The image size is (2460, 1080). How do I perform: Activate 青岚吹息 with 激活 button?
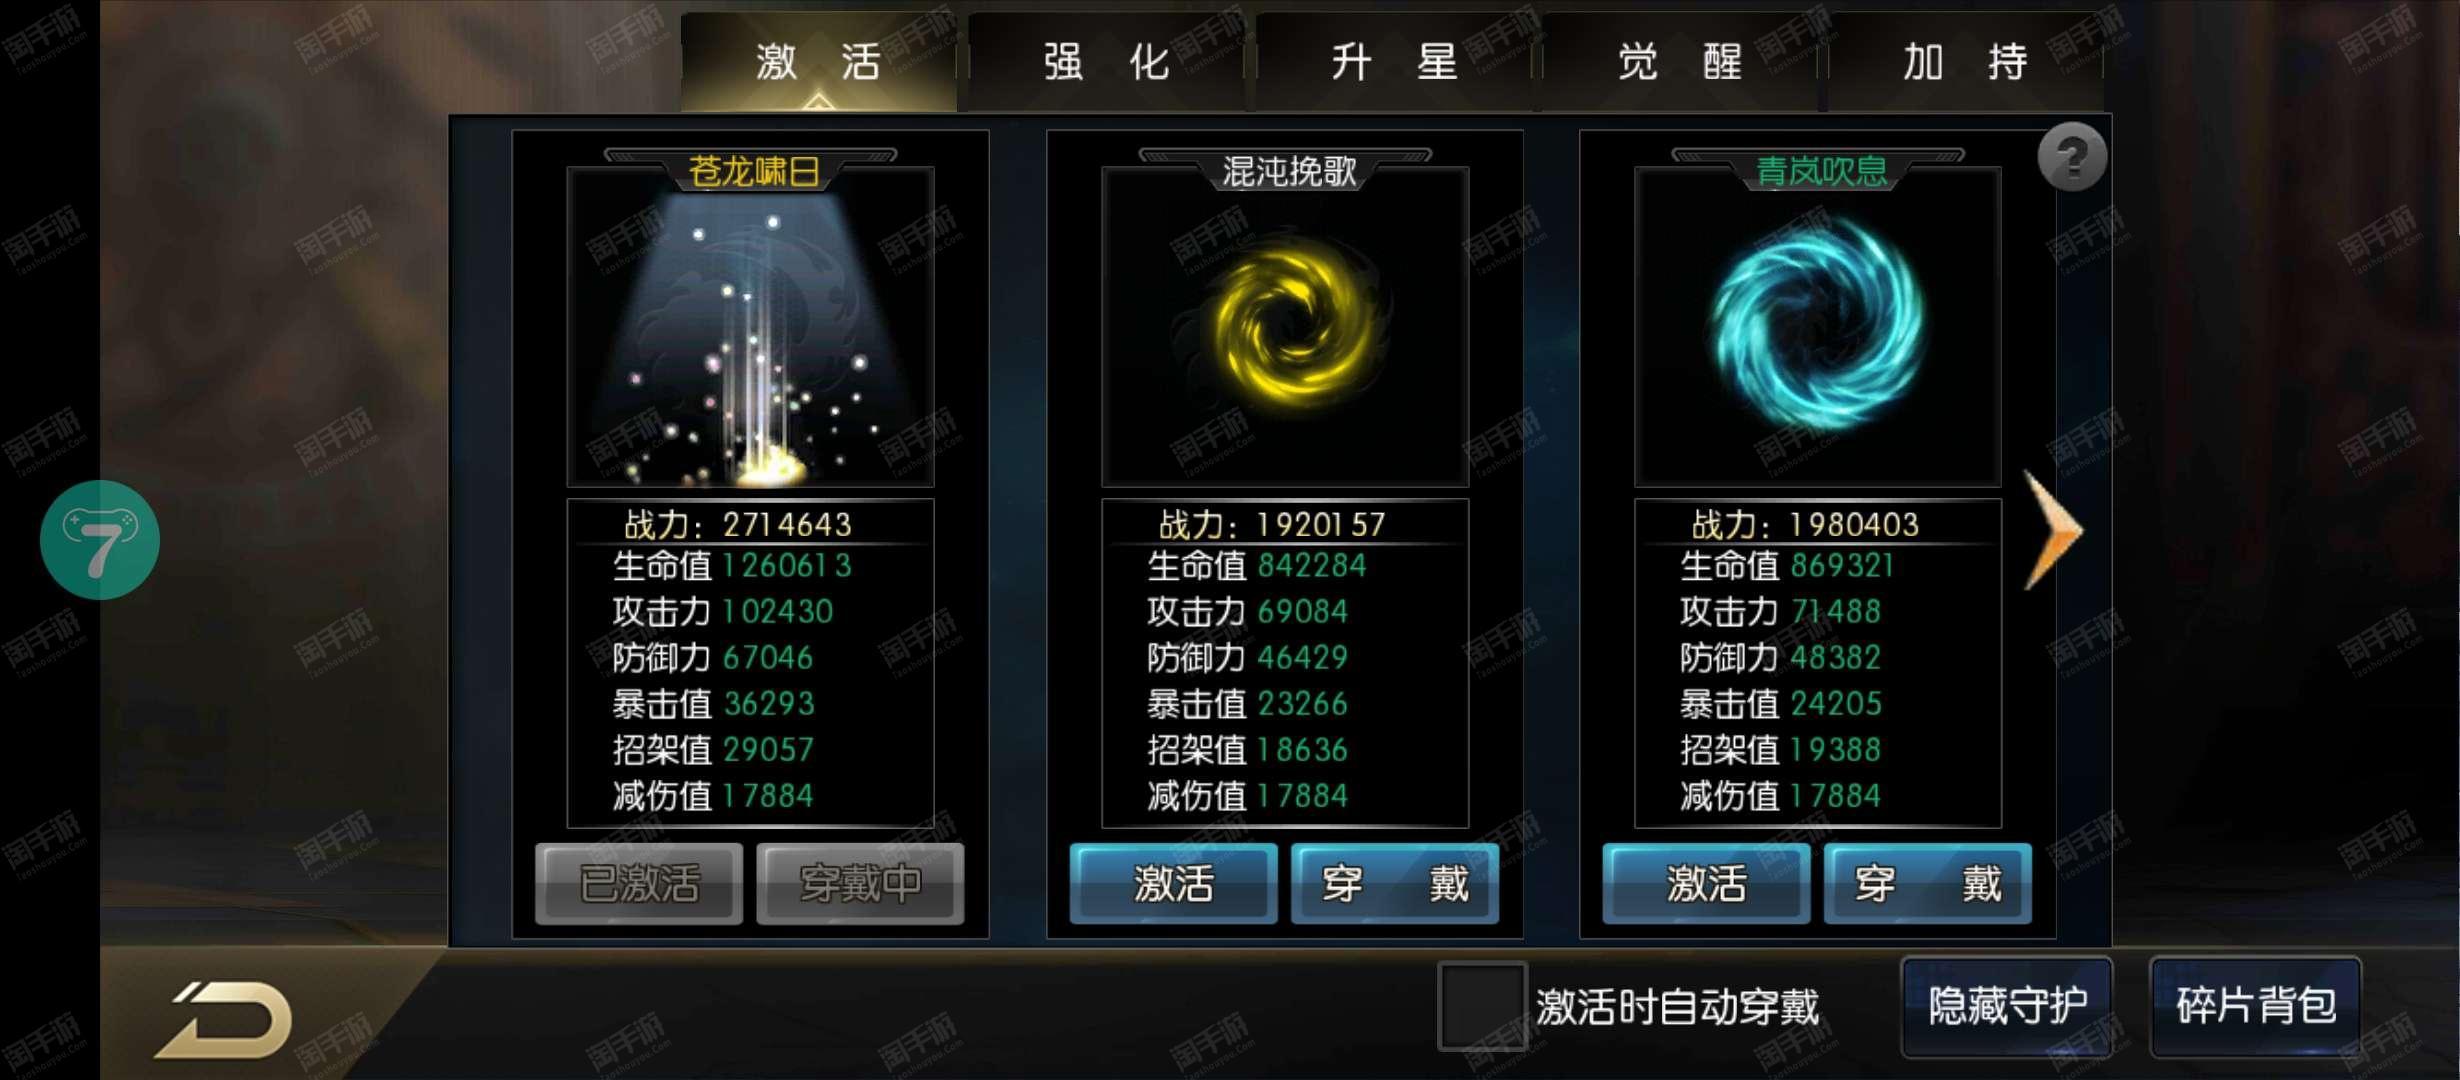[x=1706, y=883]
